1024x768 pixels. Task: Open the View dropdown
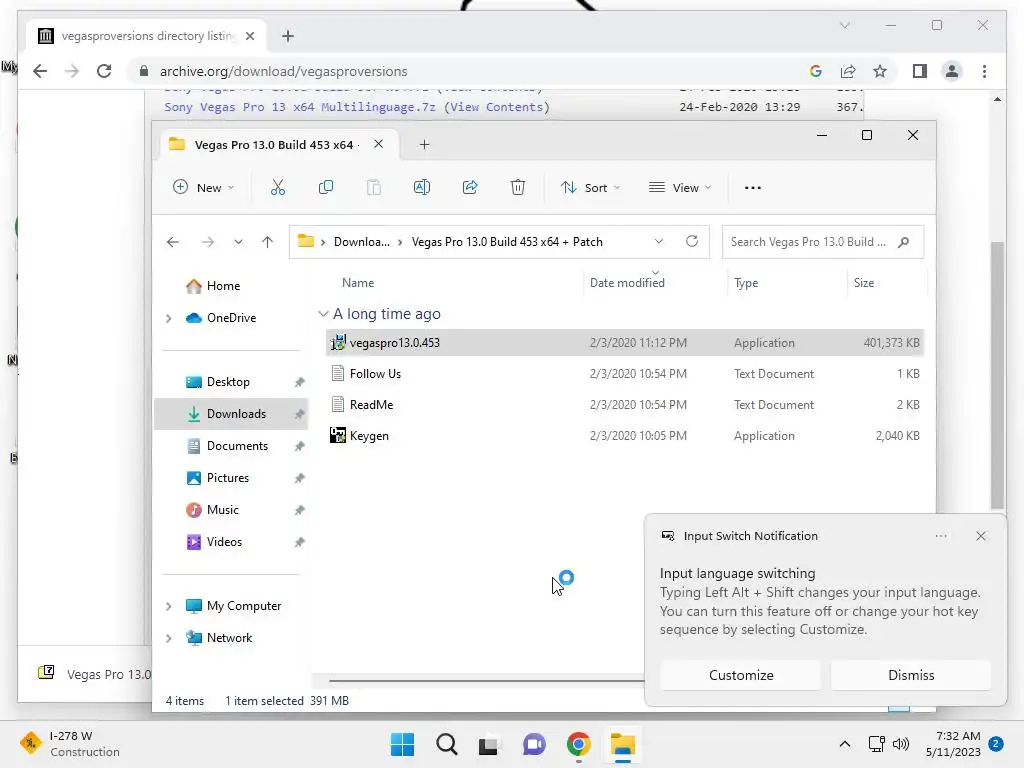point(679,187)
